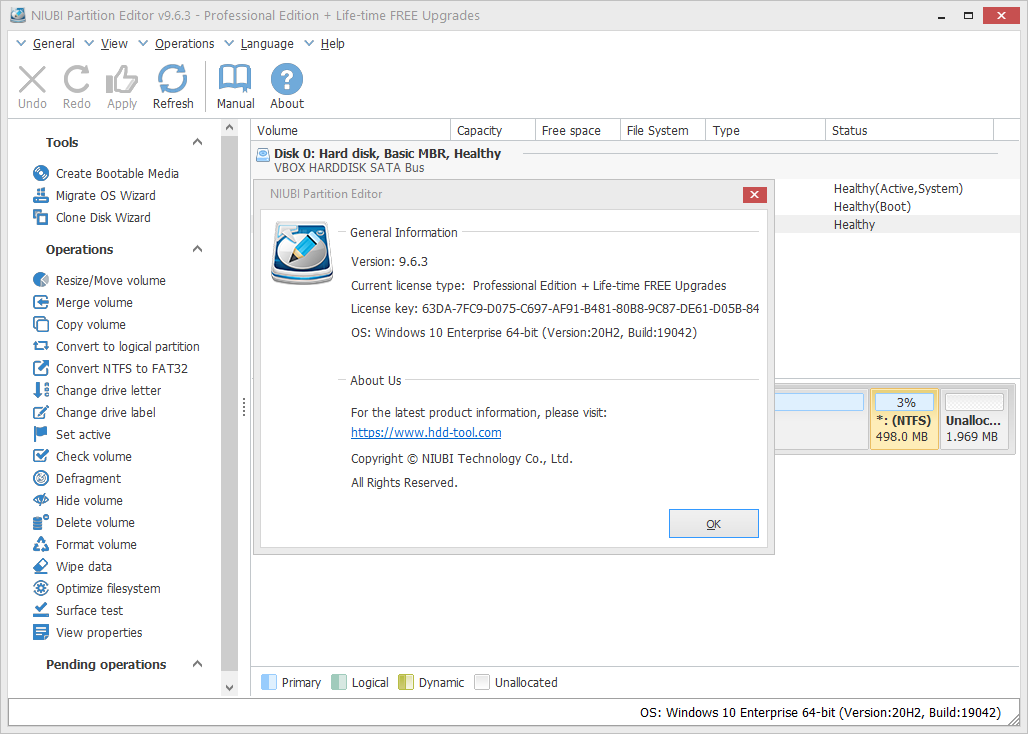Click "Version: 9.6.3" text
This screenshot has width=1028, height=734.
tap(389, 261)
